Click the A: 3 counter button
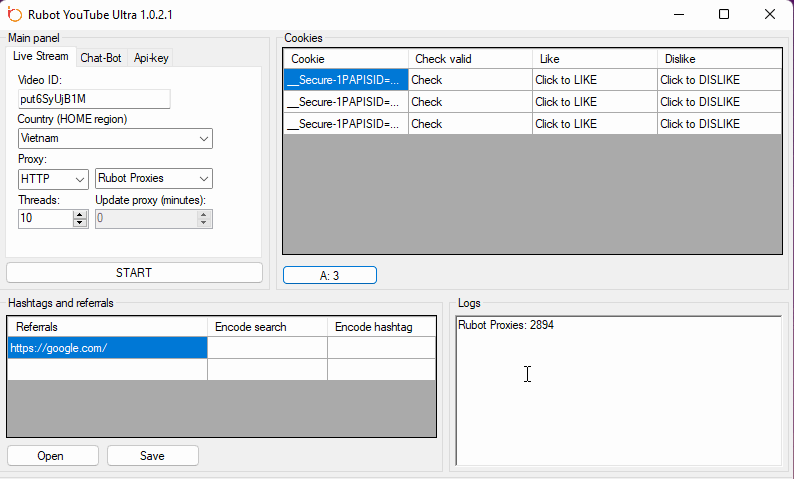This screenshot has width=794, height=479. coord(329,275)
